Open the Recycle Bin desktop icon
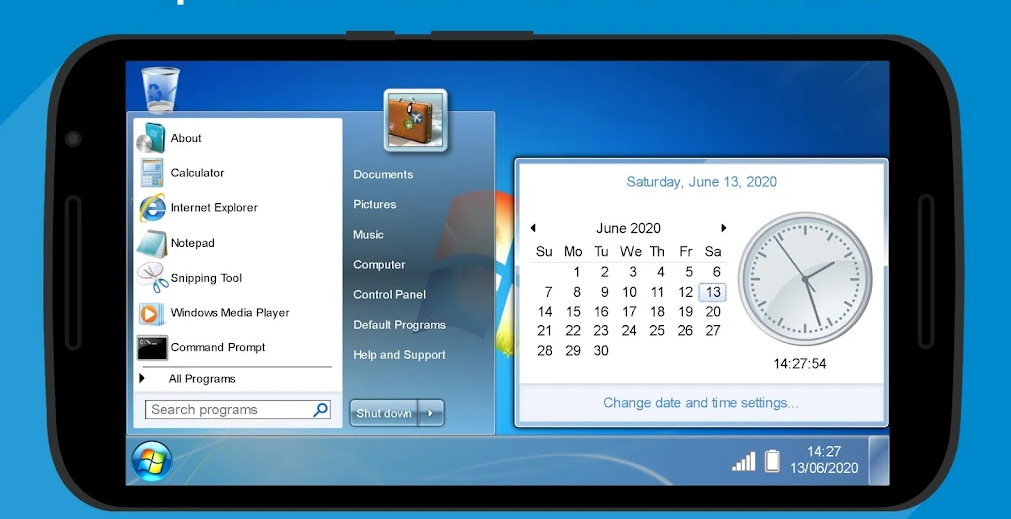The width and height of the screenshot is (1011, 519). (x=160, y=89)
